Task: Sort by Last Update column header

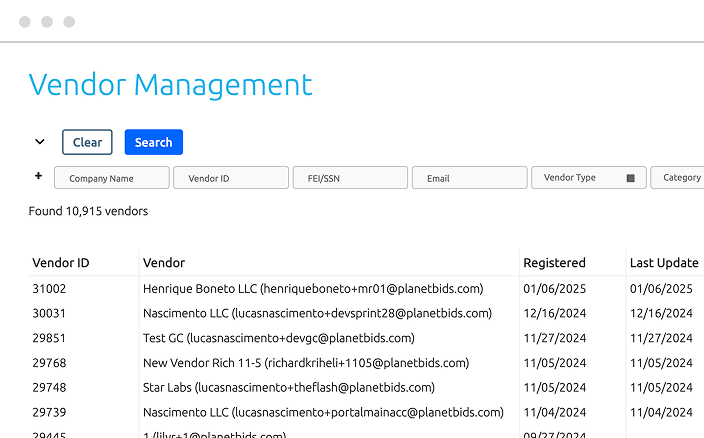Action: [663, 263]
